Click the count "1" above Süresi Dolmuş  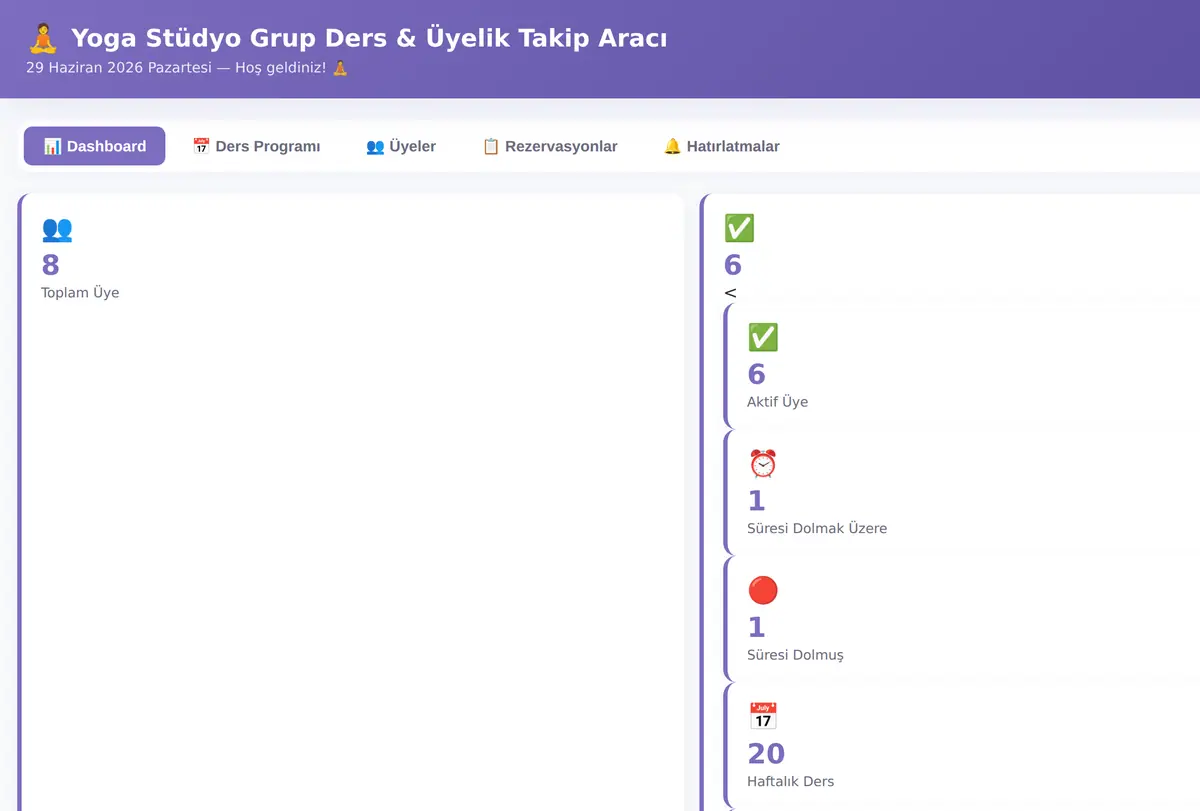pos(756,628)
